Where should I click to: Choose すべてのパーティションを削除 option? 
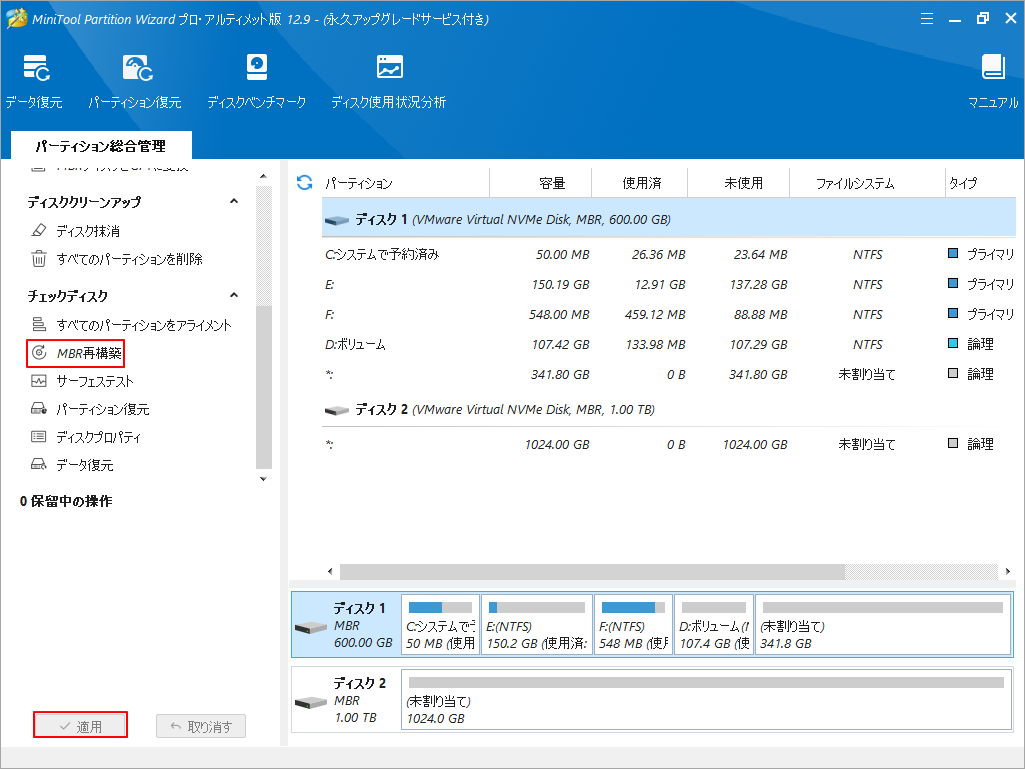(x=117, y=259)
